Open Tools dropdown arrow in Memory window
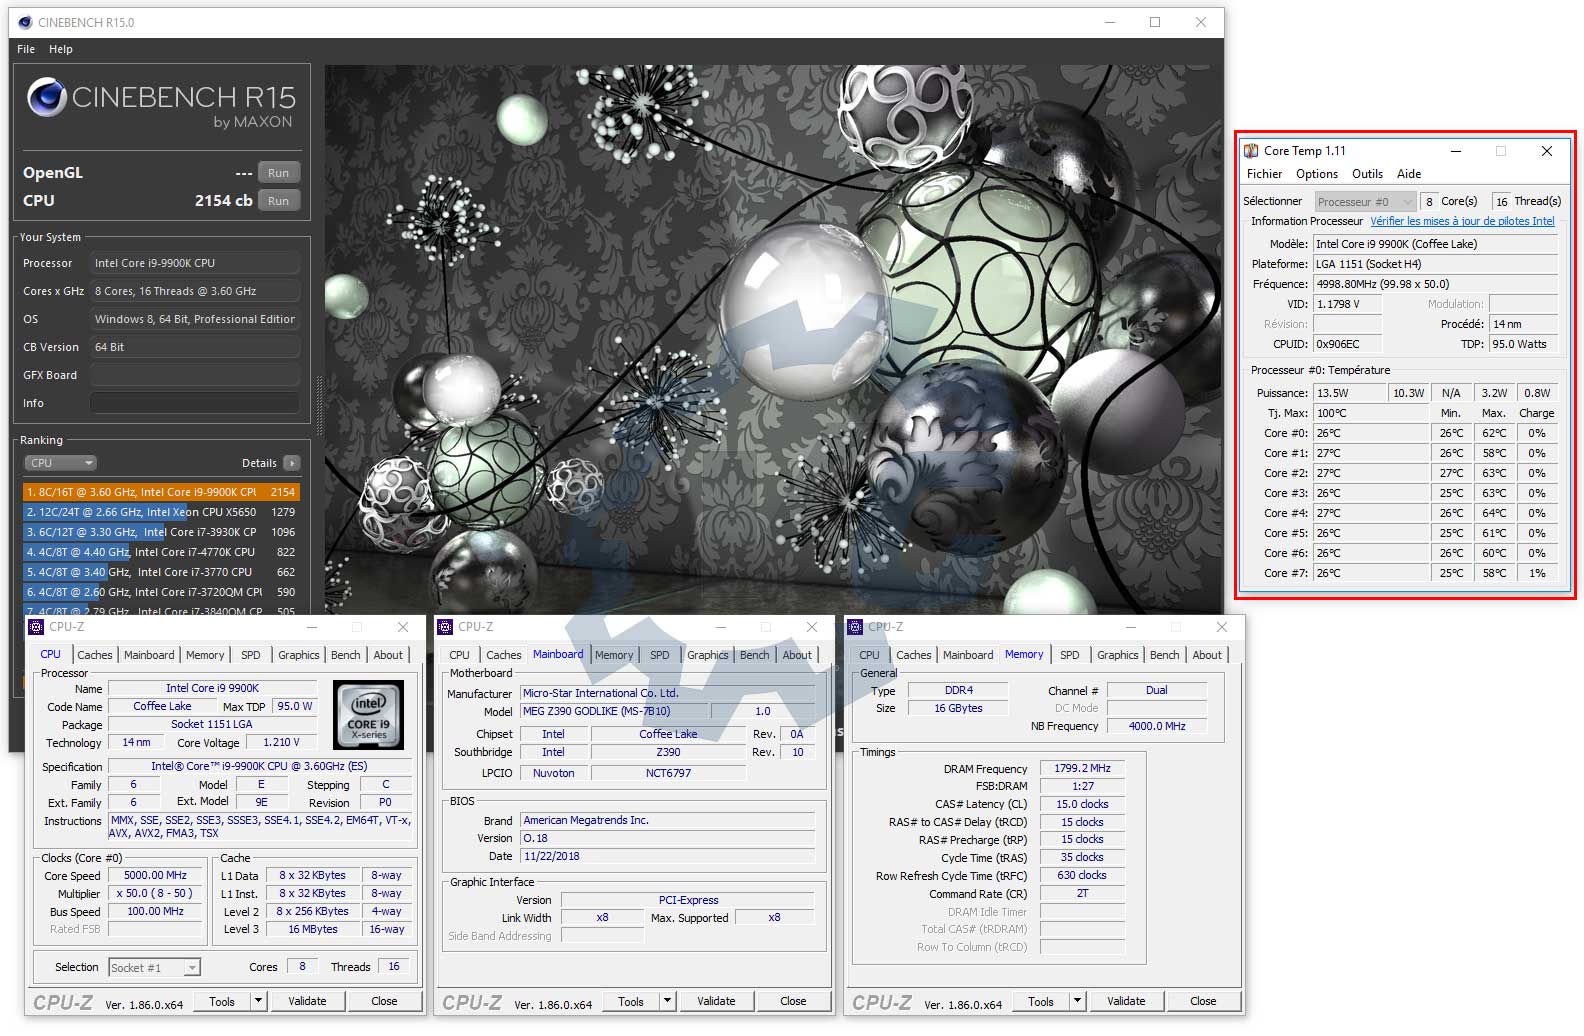 pyautogui.click(x=1077, y=1001)
